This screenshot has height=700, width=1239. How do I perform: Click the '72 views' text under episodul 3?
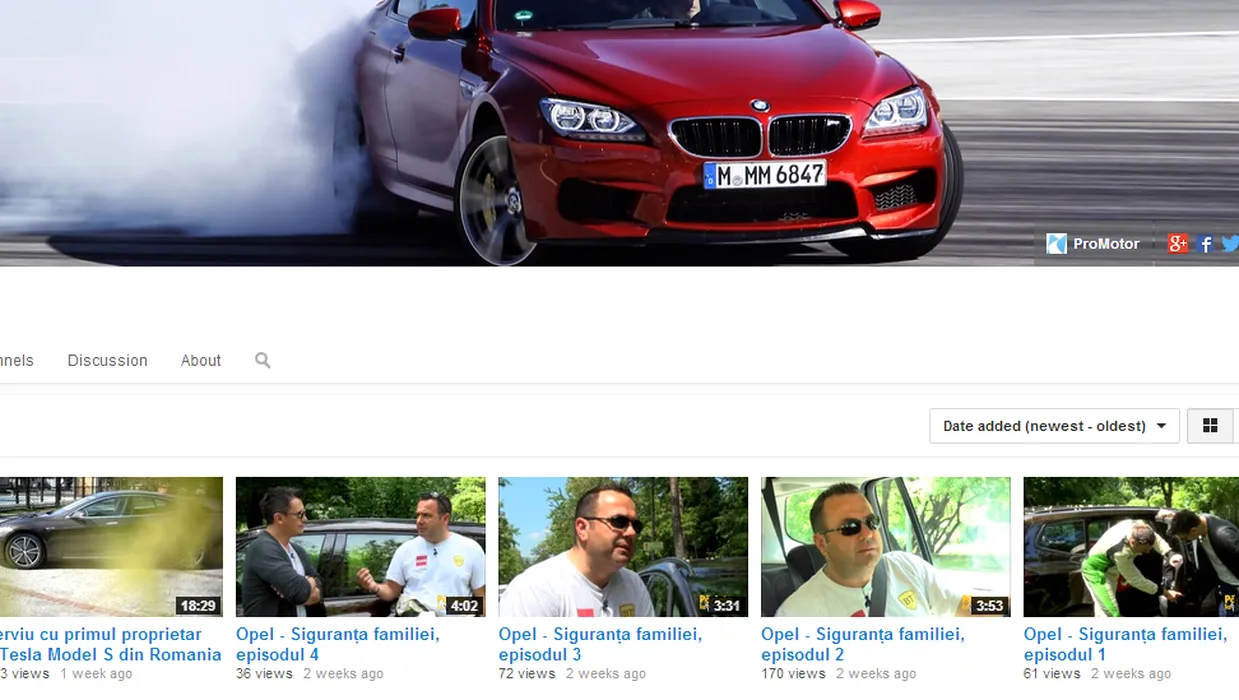527,674
